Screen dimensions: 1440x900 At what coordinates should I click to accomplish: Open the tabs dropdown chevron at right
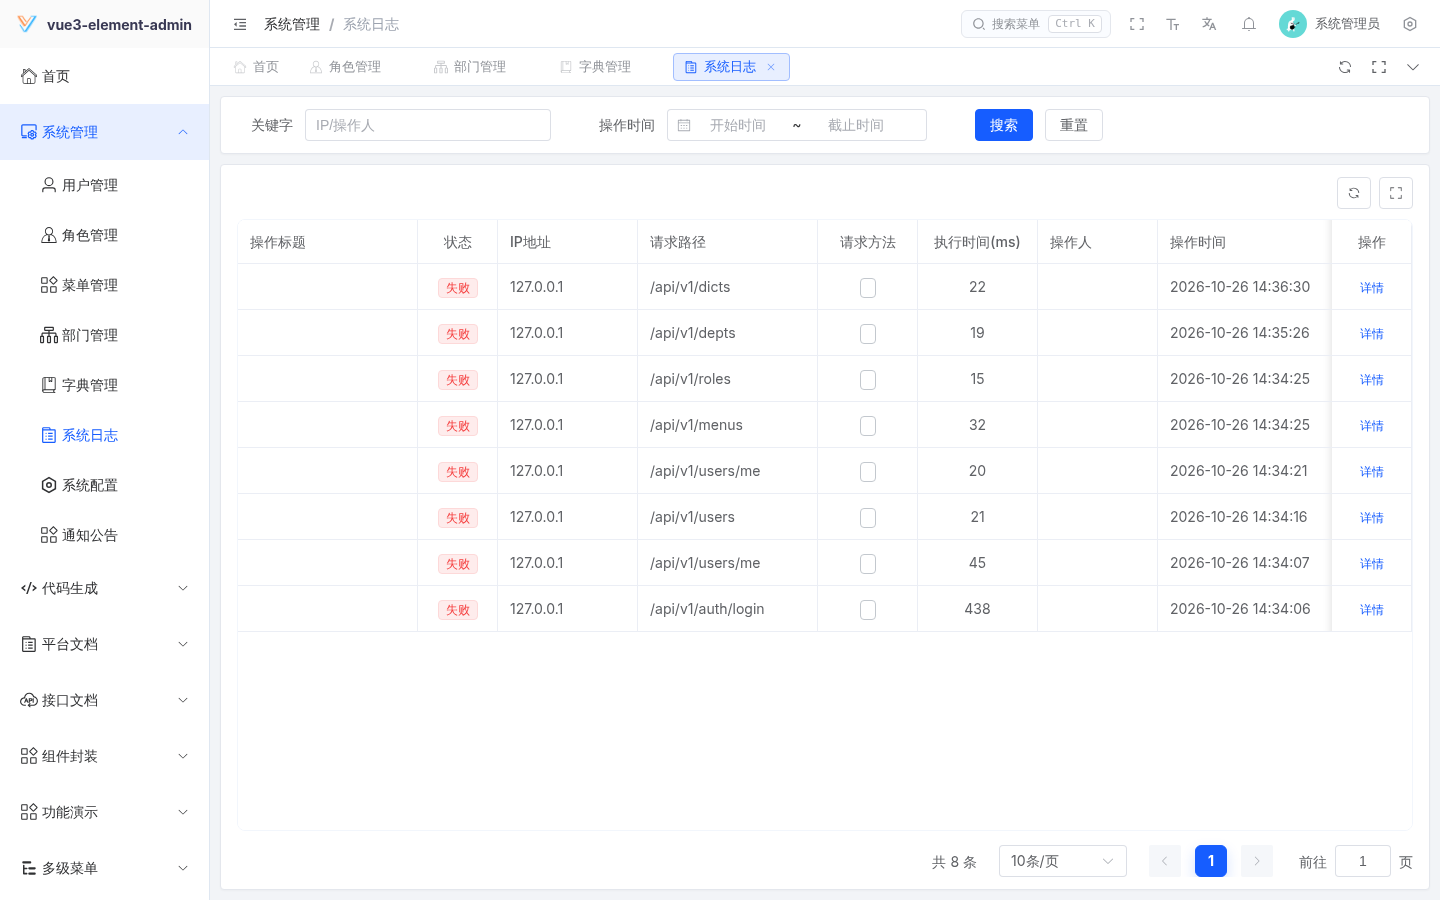1413,67
